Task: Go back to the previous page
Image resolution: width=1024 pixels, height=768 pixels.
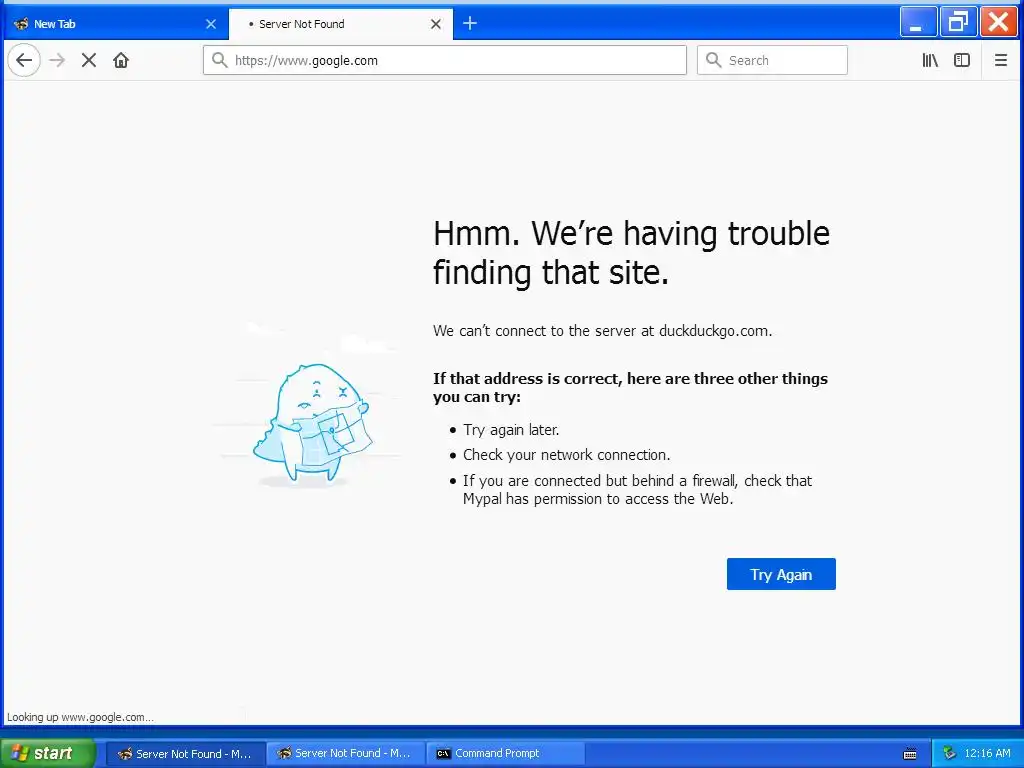Action: [x=24, y=60]
